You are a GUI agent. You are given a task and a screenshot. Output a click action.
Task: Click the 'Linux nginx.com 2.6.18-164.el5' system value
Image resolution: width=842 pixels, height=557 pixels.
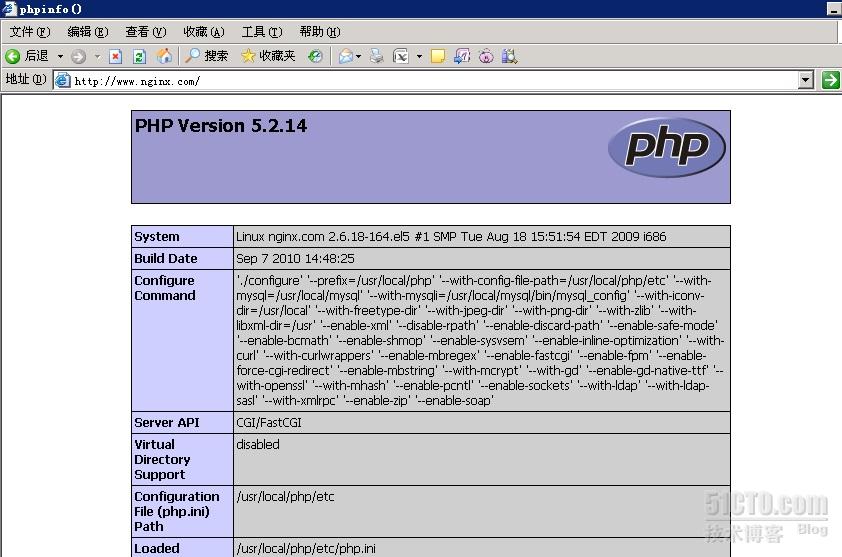point(451,237)
